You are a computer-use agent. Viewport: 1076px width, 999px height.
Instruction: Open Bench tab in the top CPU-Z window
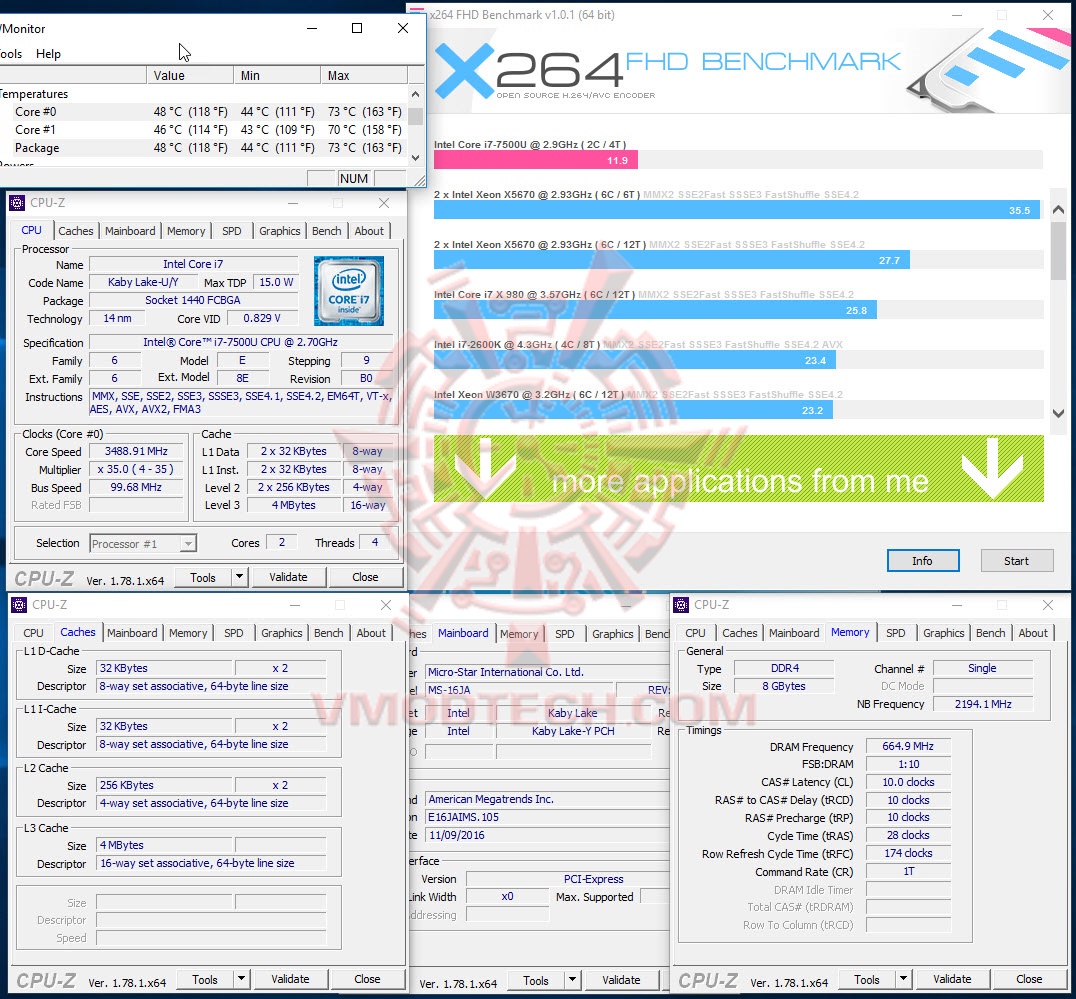click(327, 231)
